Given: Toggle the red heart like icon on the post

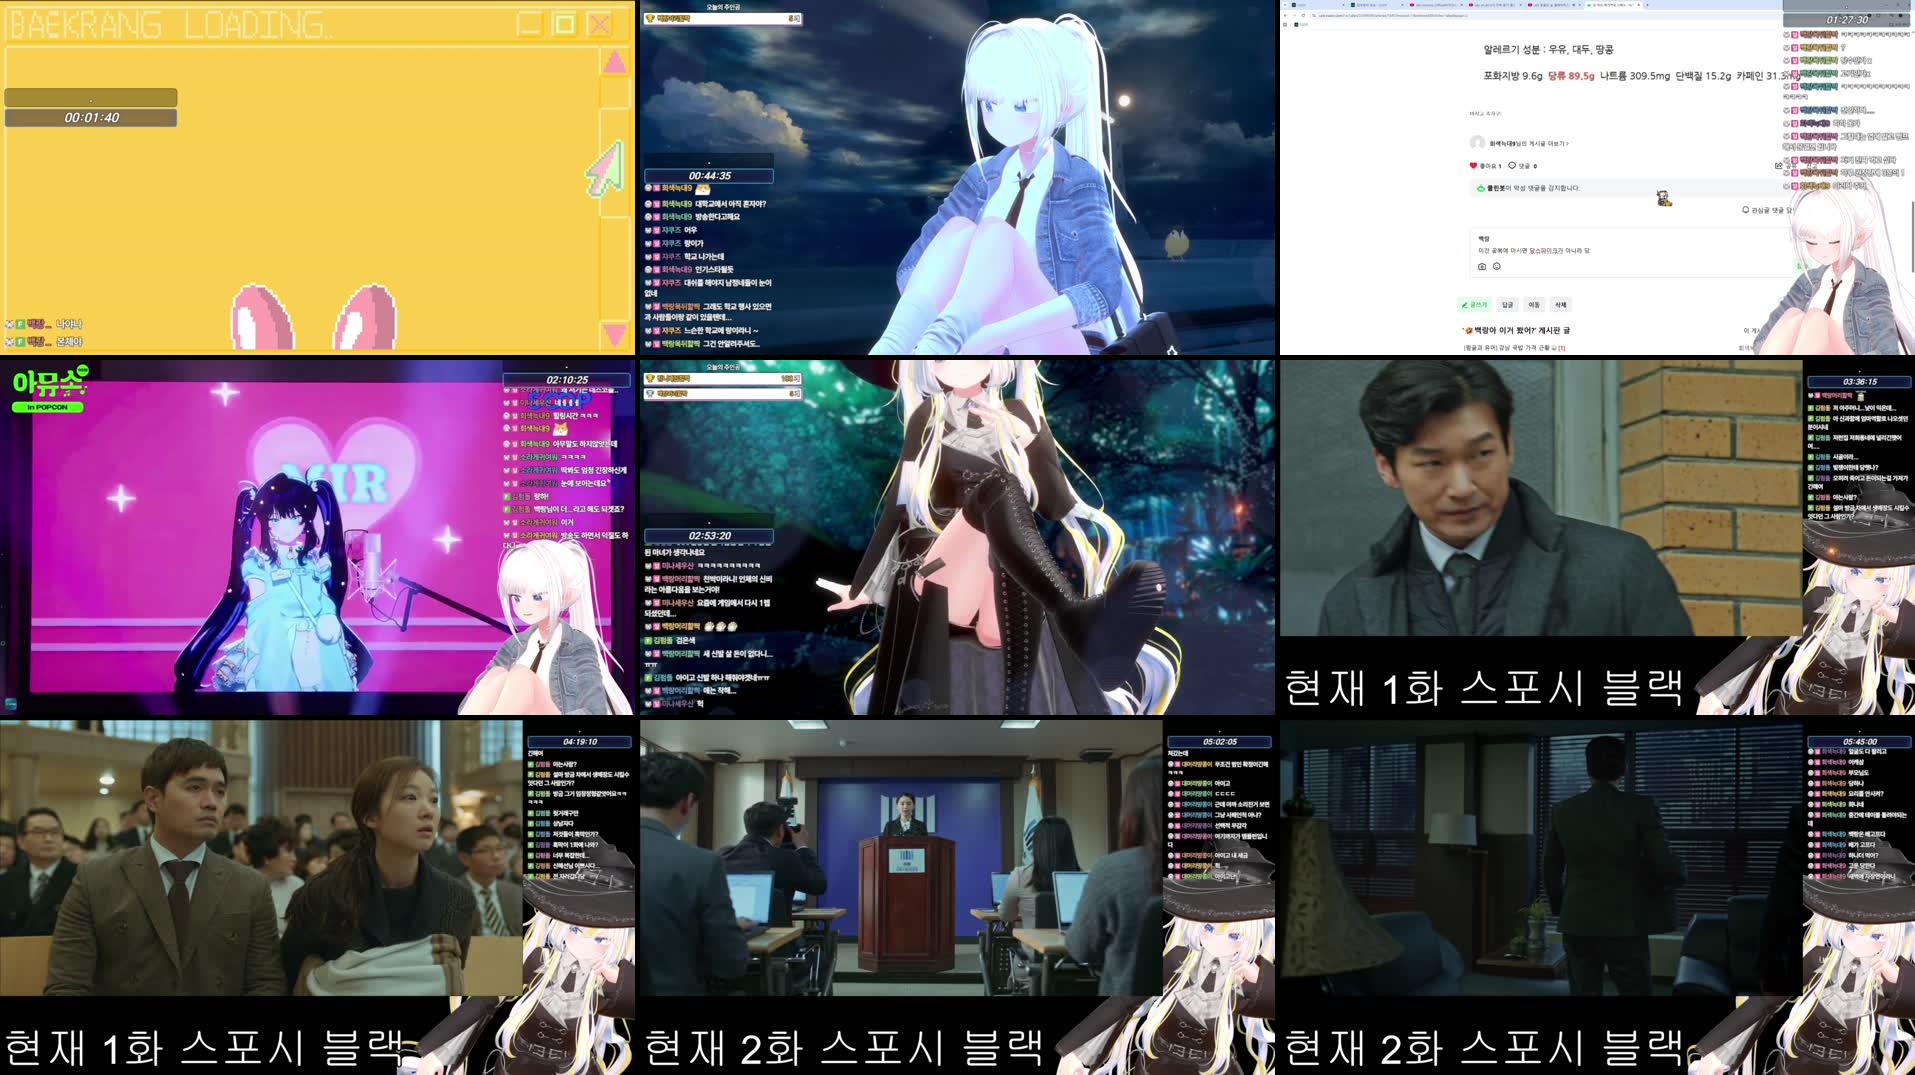Looking at the screenshot, I should 1473,166.
